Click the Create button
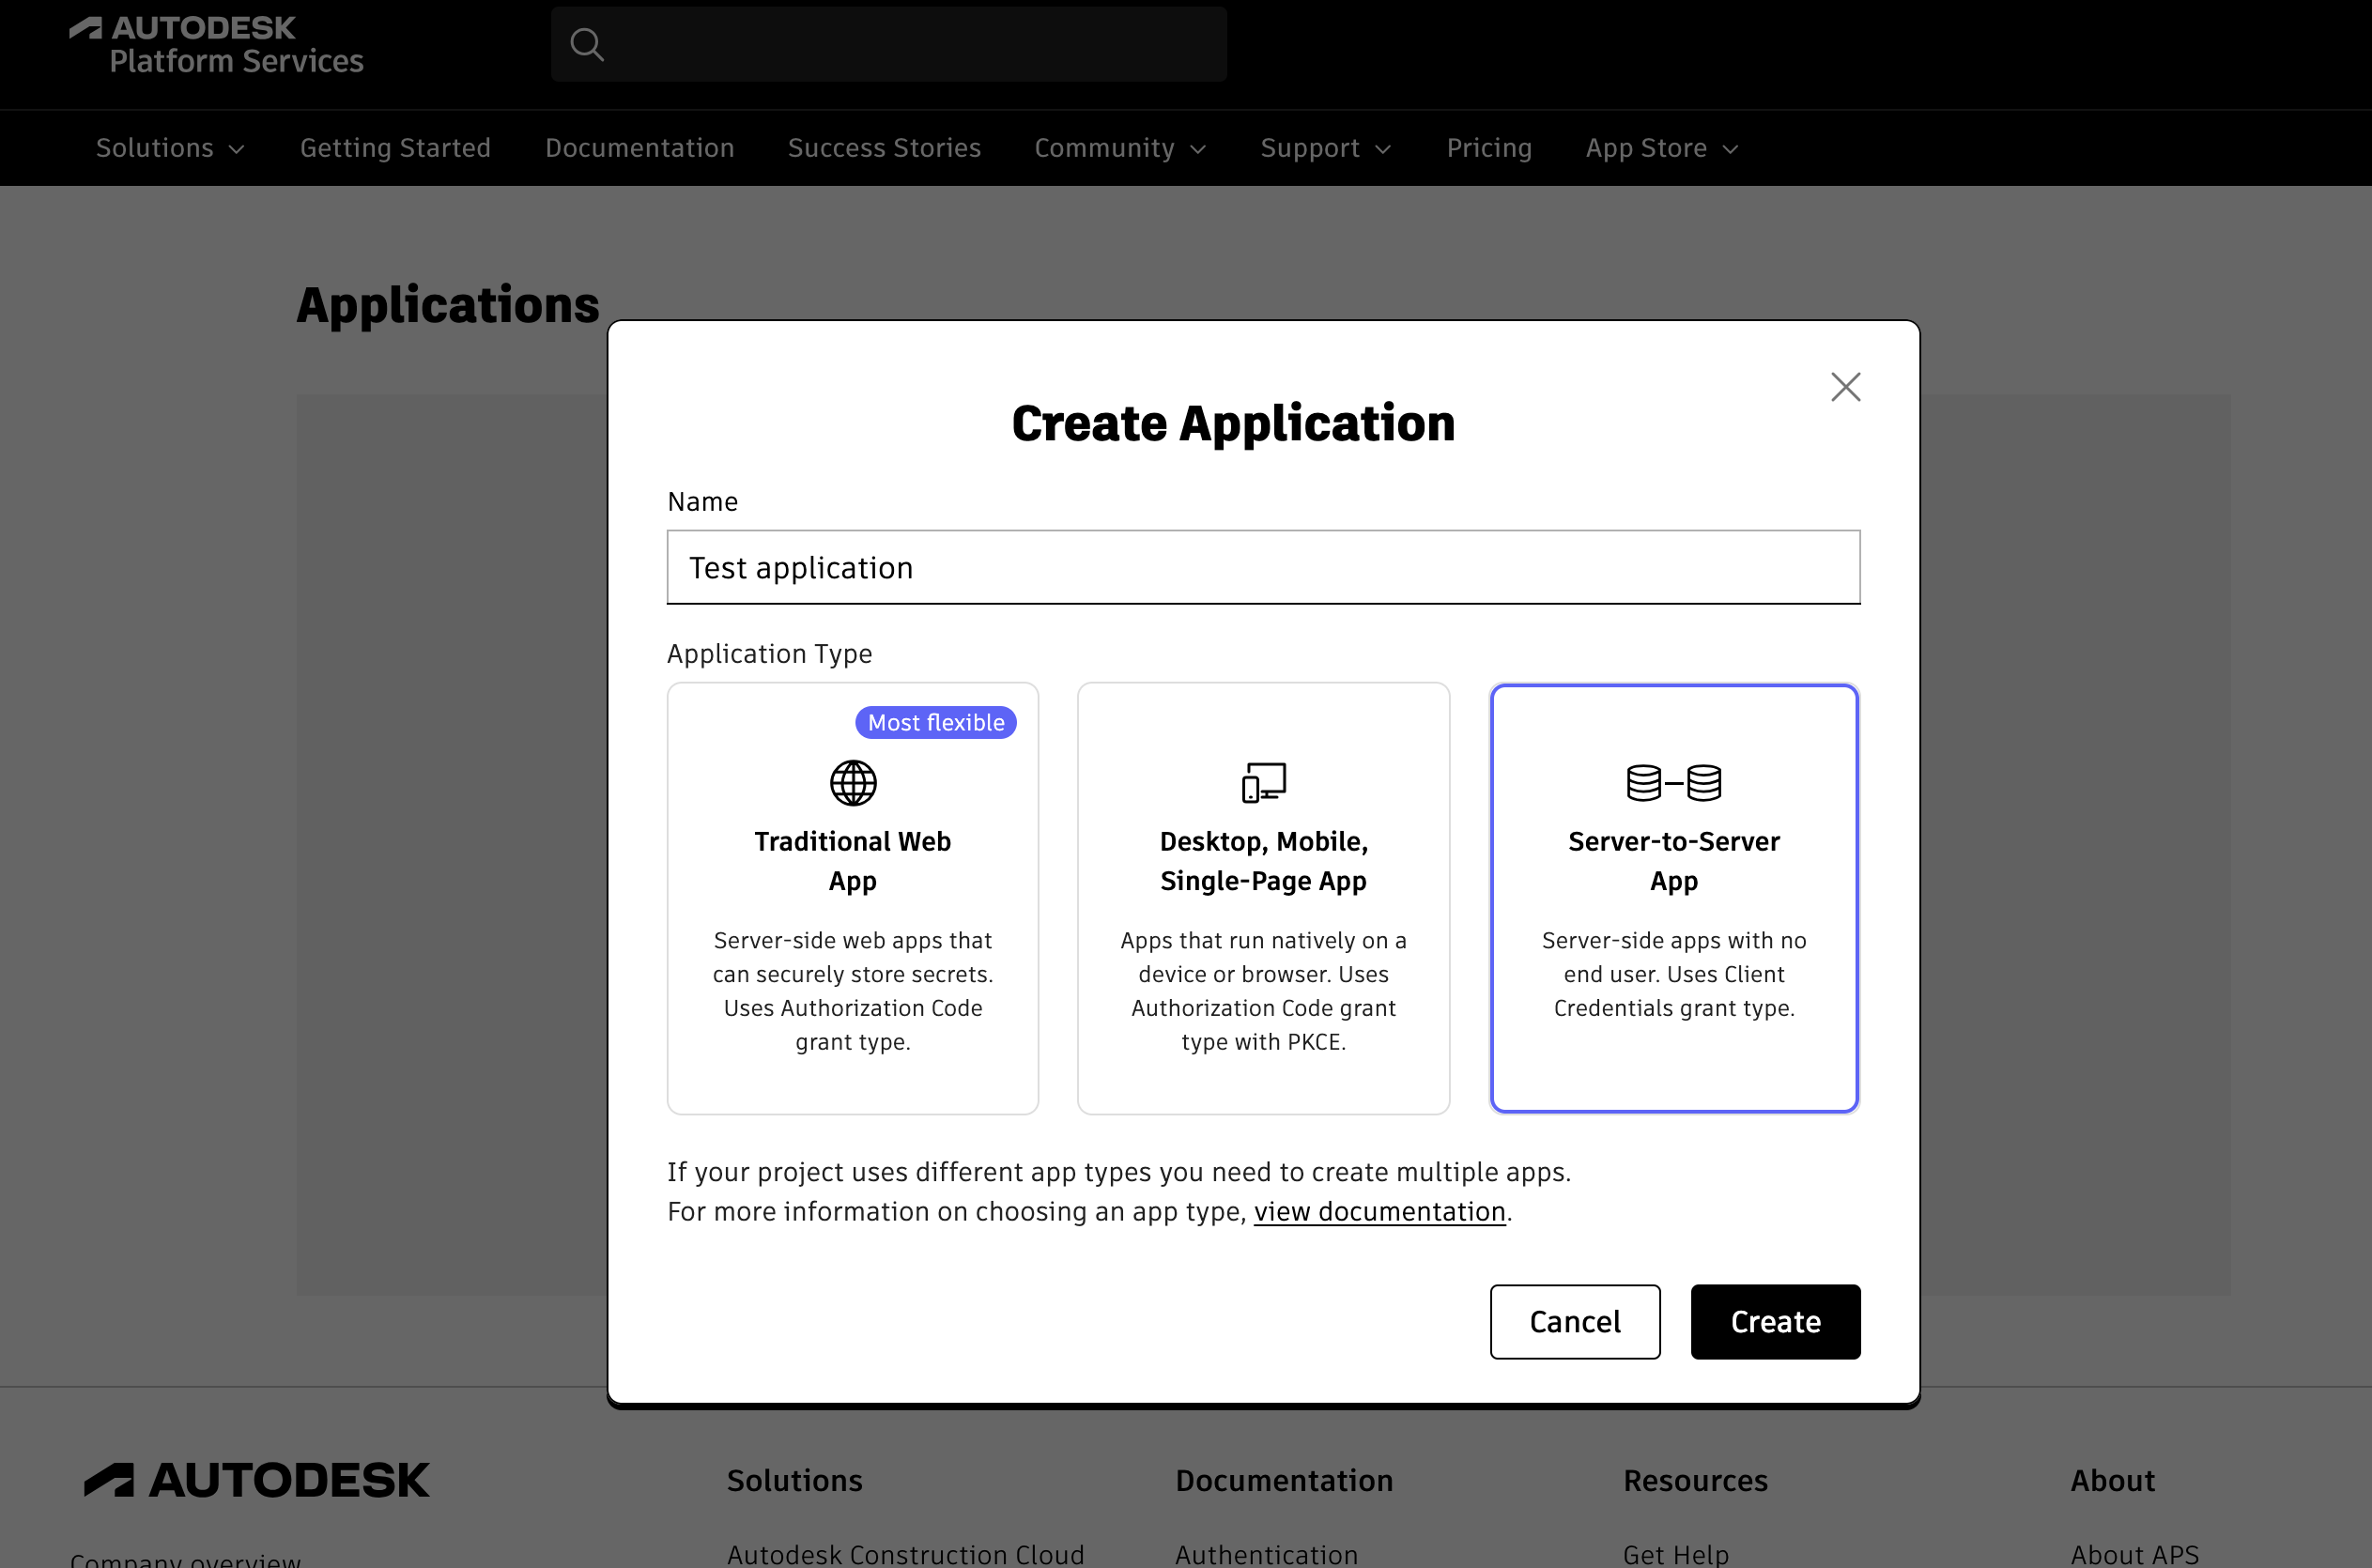The image size is (2372, 1568). tap(1774, 1321)
